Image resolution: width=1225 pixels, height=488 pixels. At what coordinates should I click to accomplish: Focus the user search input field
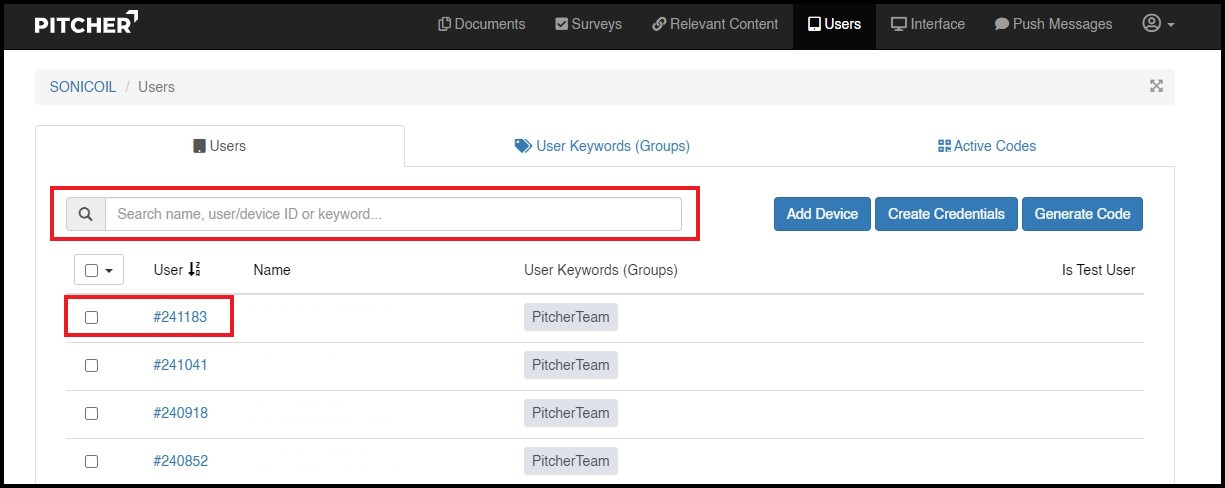pyautogui.click(x=393, y=214)
